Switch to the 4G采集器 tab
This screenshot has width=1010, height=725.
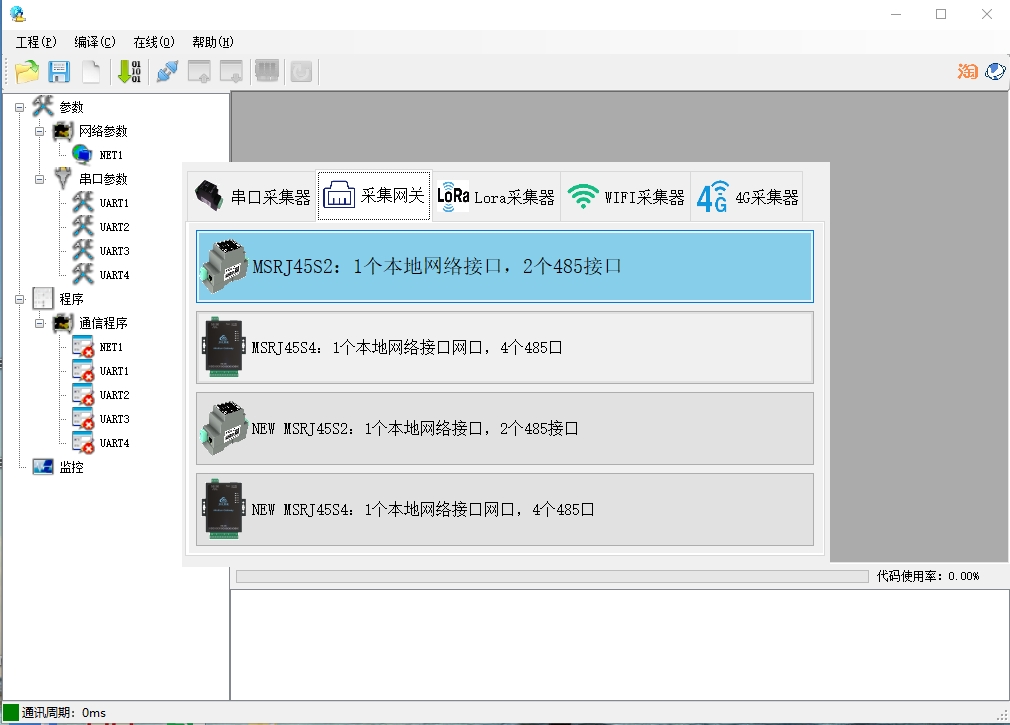[x=747, y=196]
